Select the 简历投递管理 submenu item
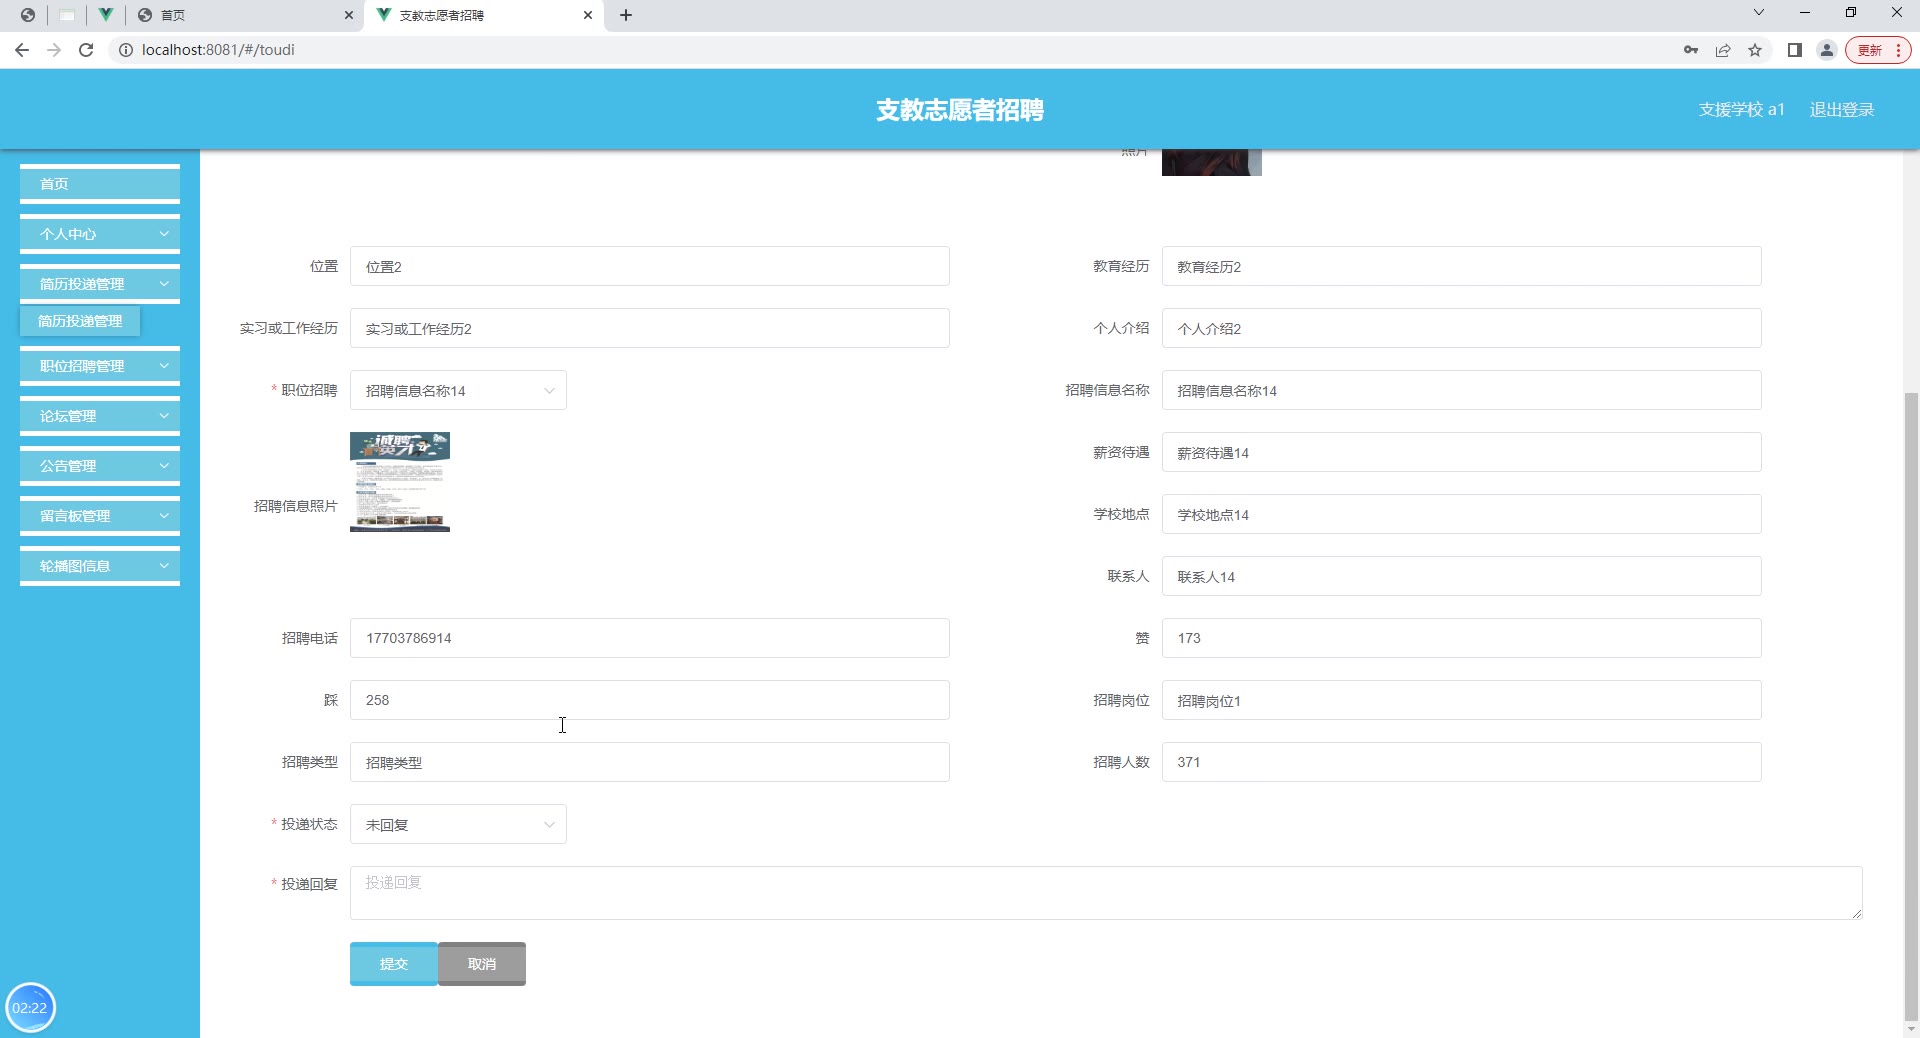 tap(80, 321)
